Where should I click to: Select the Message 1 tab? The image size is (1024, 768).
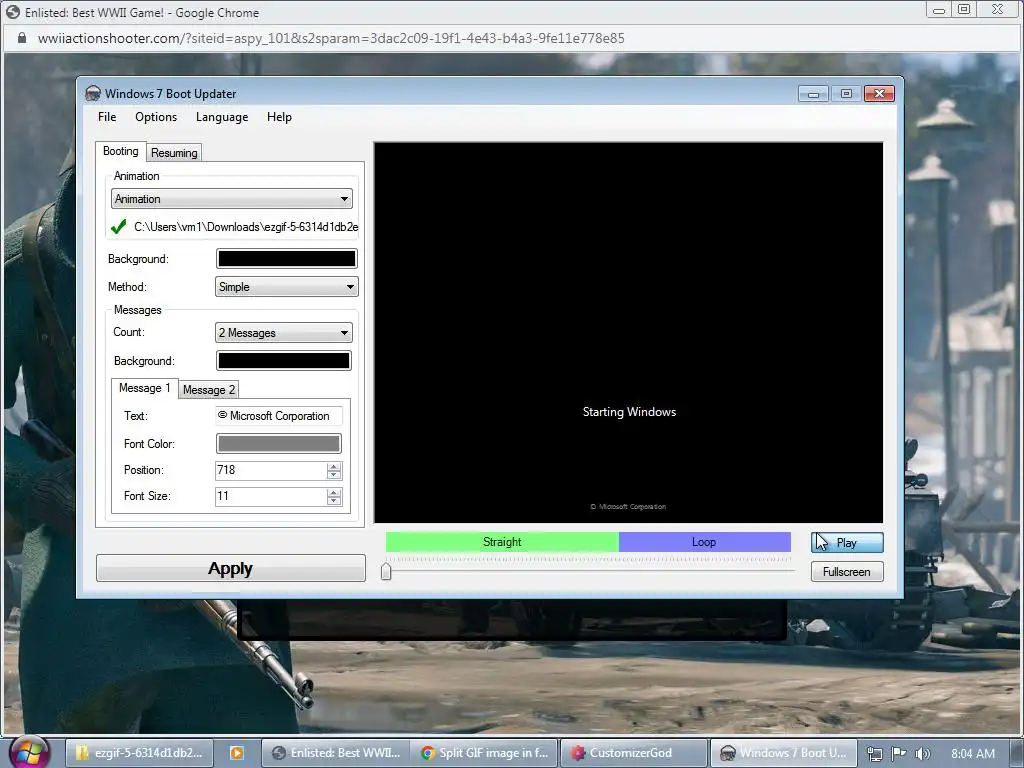[144, 388]
